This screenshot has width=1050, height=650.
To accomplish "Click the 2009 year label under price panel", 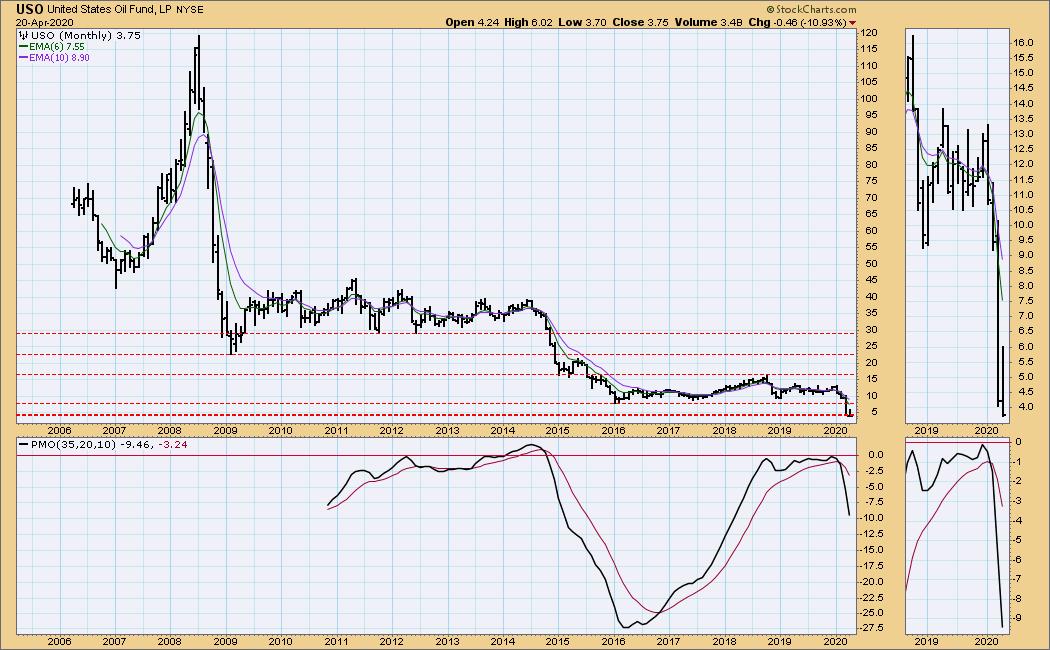I will pyautogui.click(x=225, y=431).
